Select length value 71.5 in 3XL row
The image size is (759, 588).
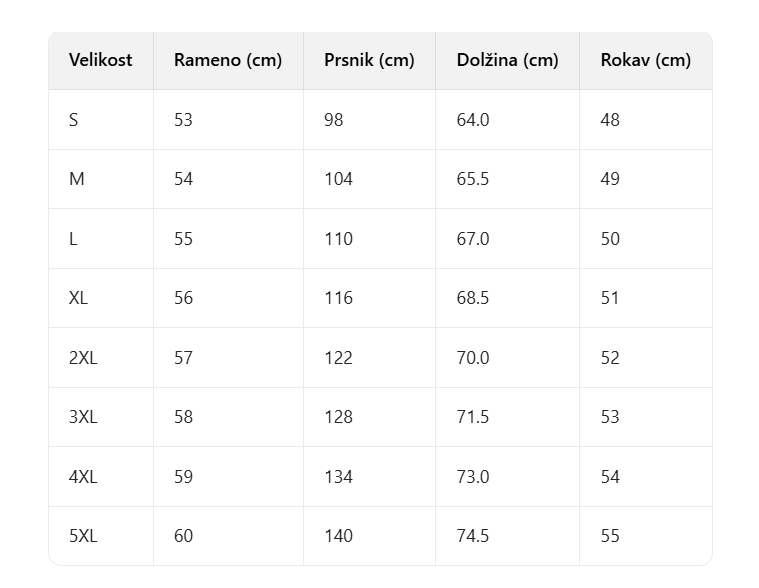tap(473, 417)
